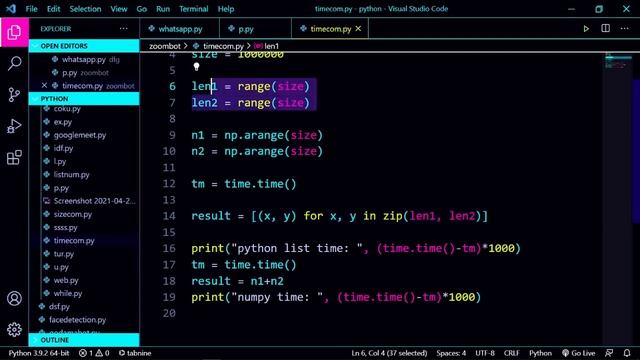This screenshot has height=360, width=640.
Task: Change indentation via Spaces: 4
Action: click(451, 353)
